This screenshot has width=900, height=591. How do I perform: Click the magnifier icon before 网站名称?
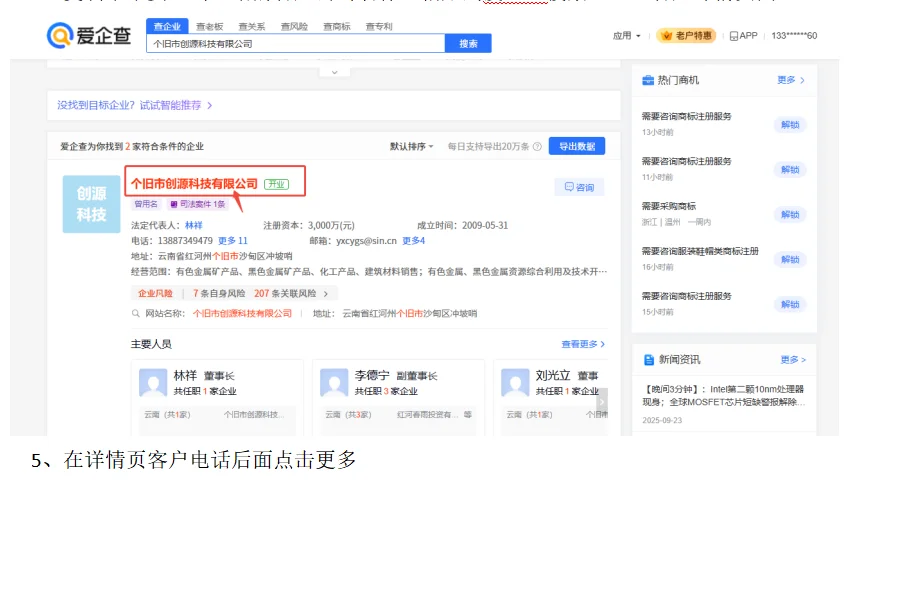[135, 314]
